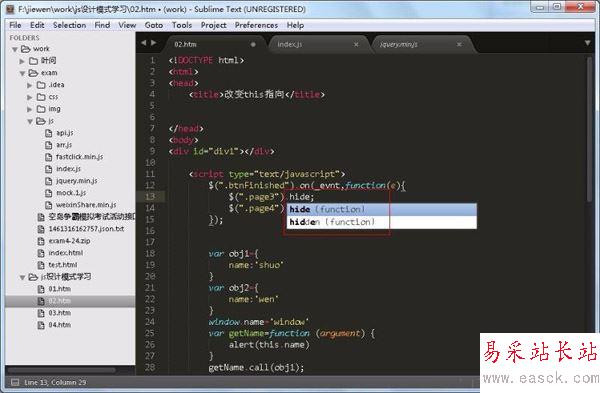Screen dimensions: 600x393
Task: Click the work folder icon
Action: pyautogui.click(x=26, y=49)
